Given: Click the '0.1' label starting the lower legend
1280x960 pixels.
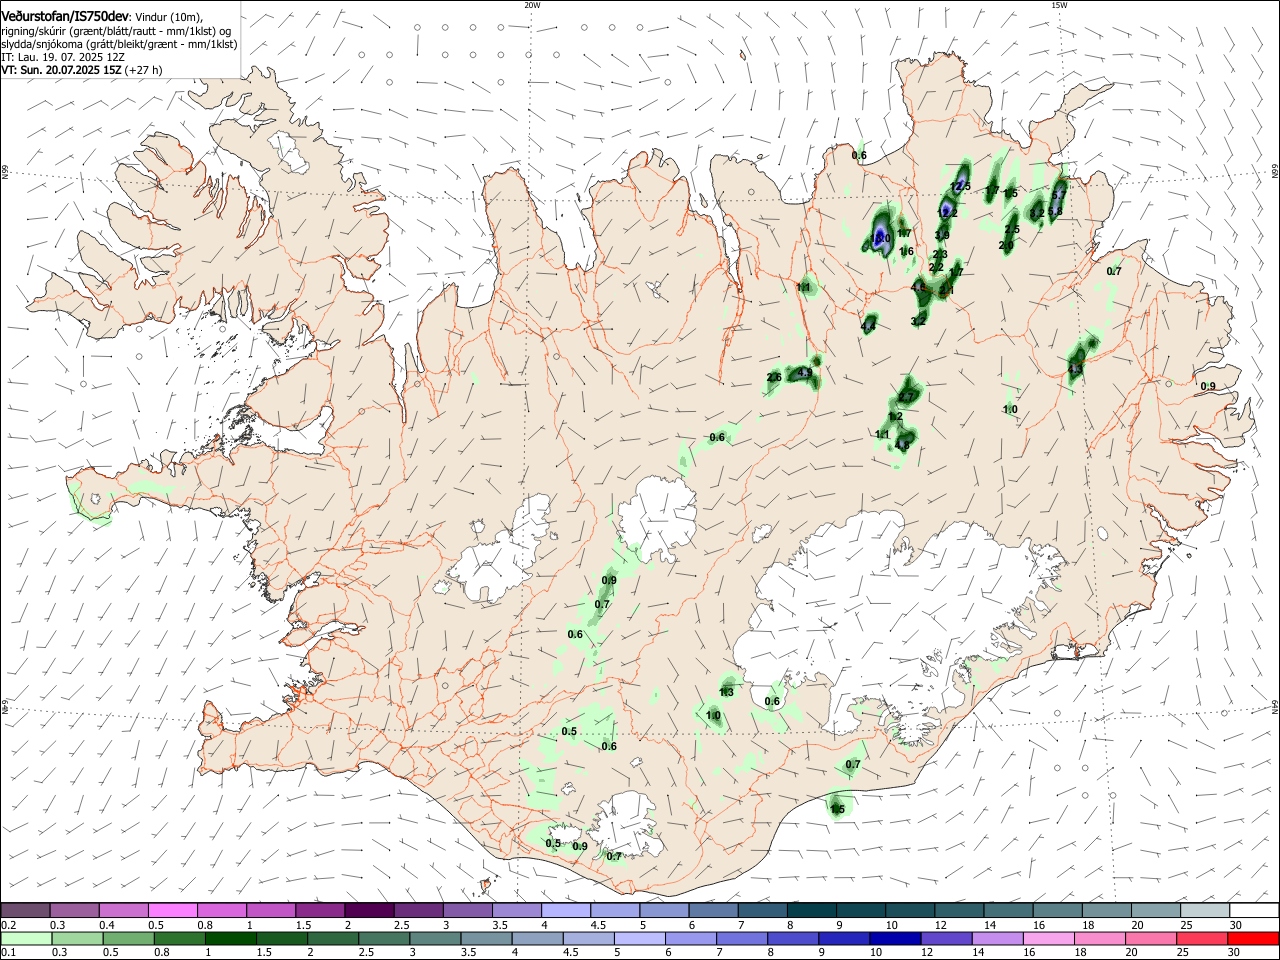Looking at the screenshot, I should click(x=8, y=954).
